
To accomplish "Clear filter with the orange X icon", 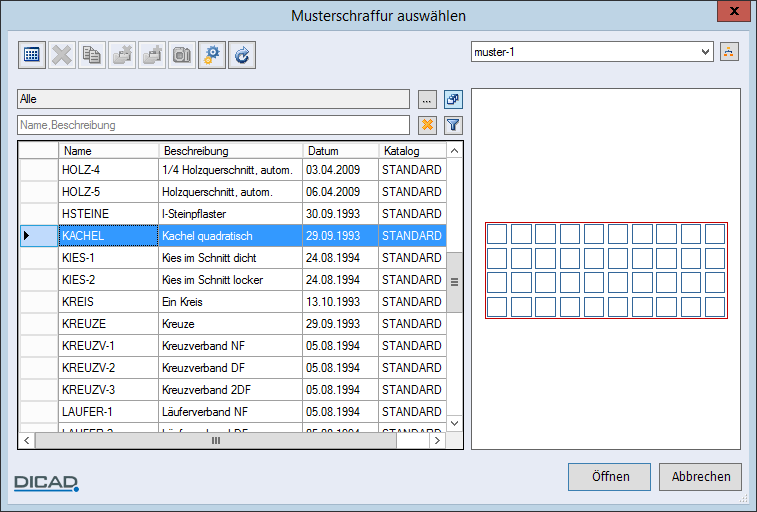I will coord(427,125).
